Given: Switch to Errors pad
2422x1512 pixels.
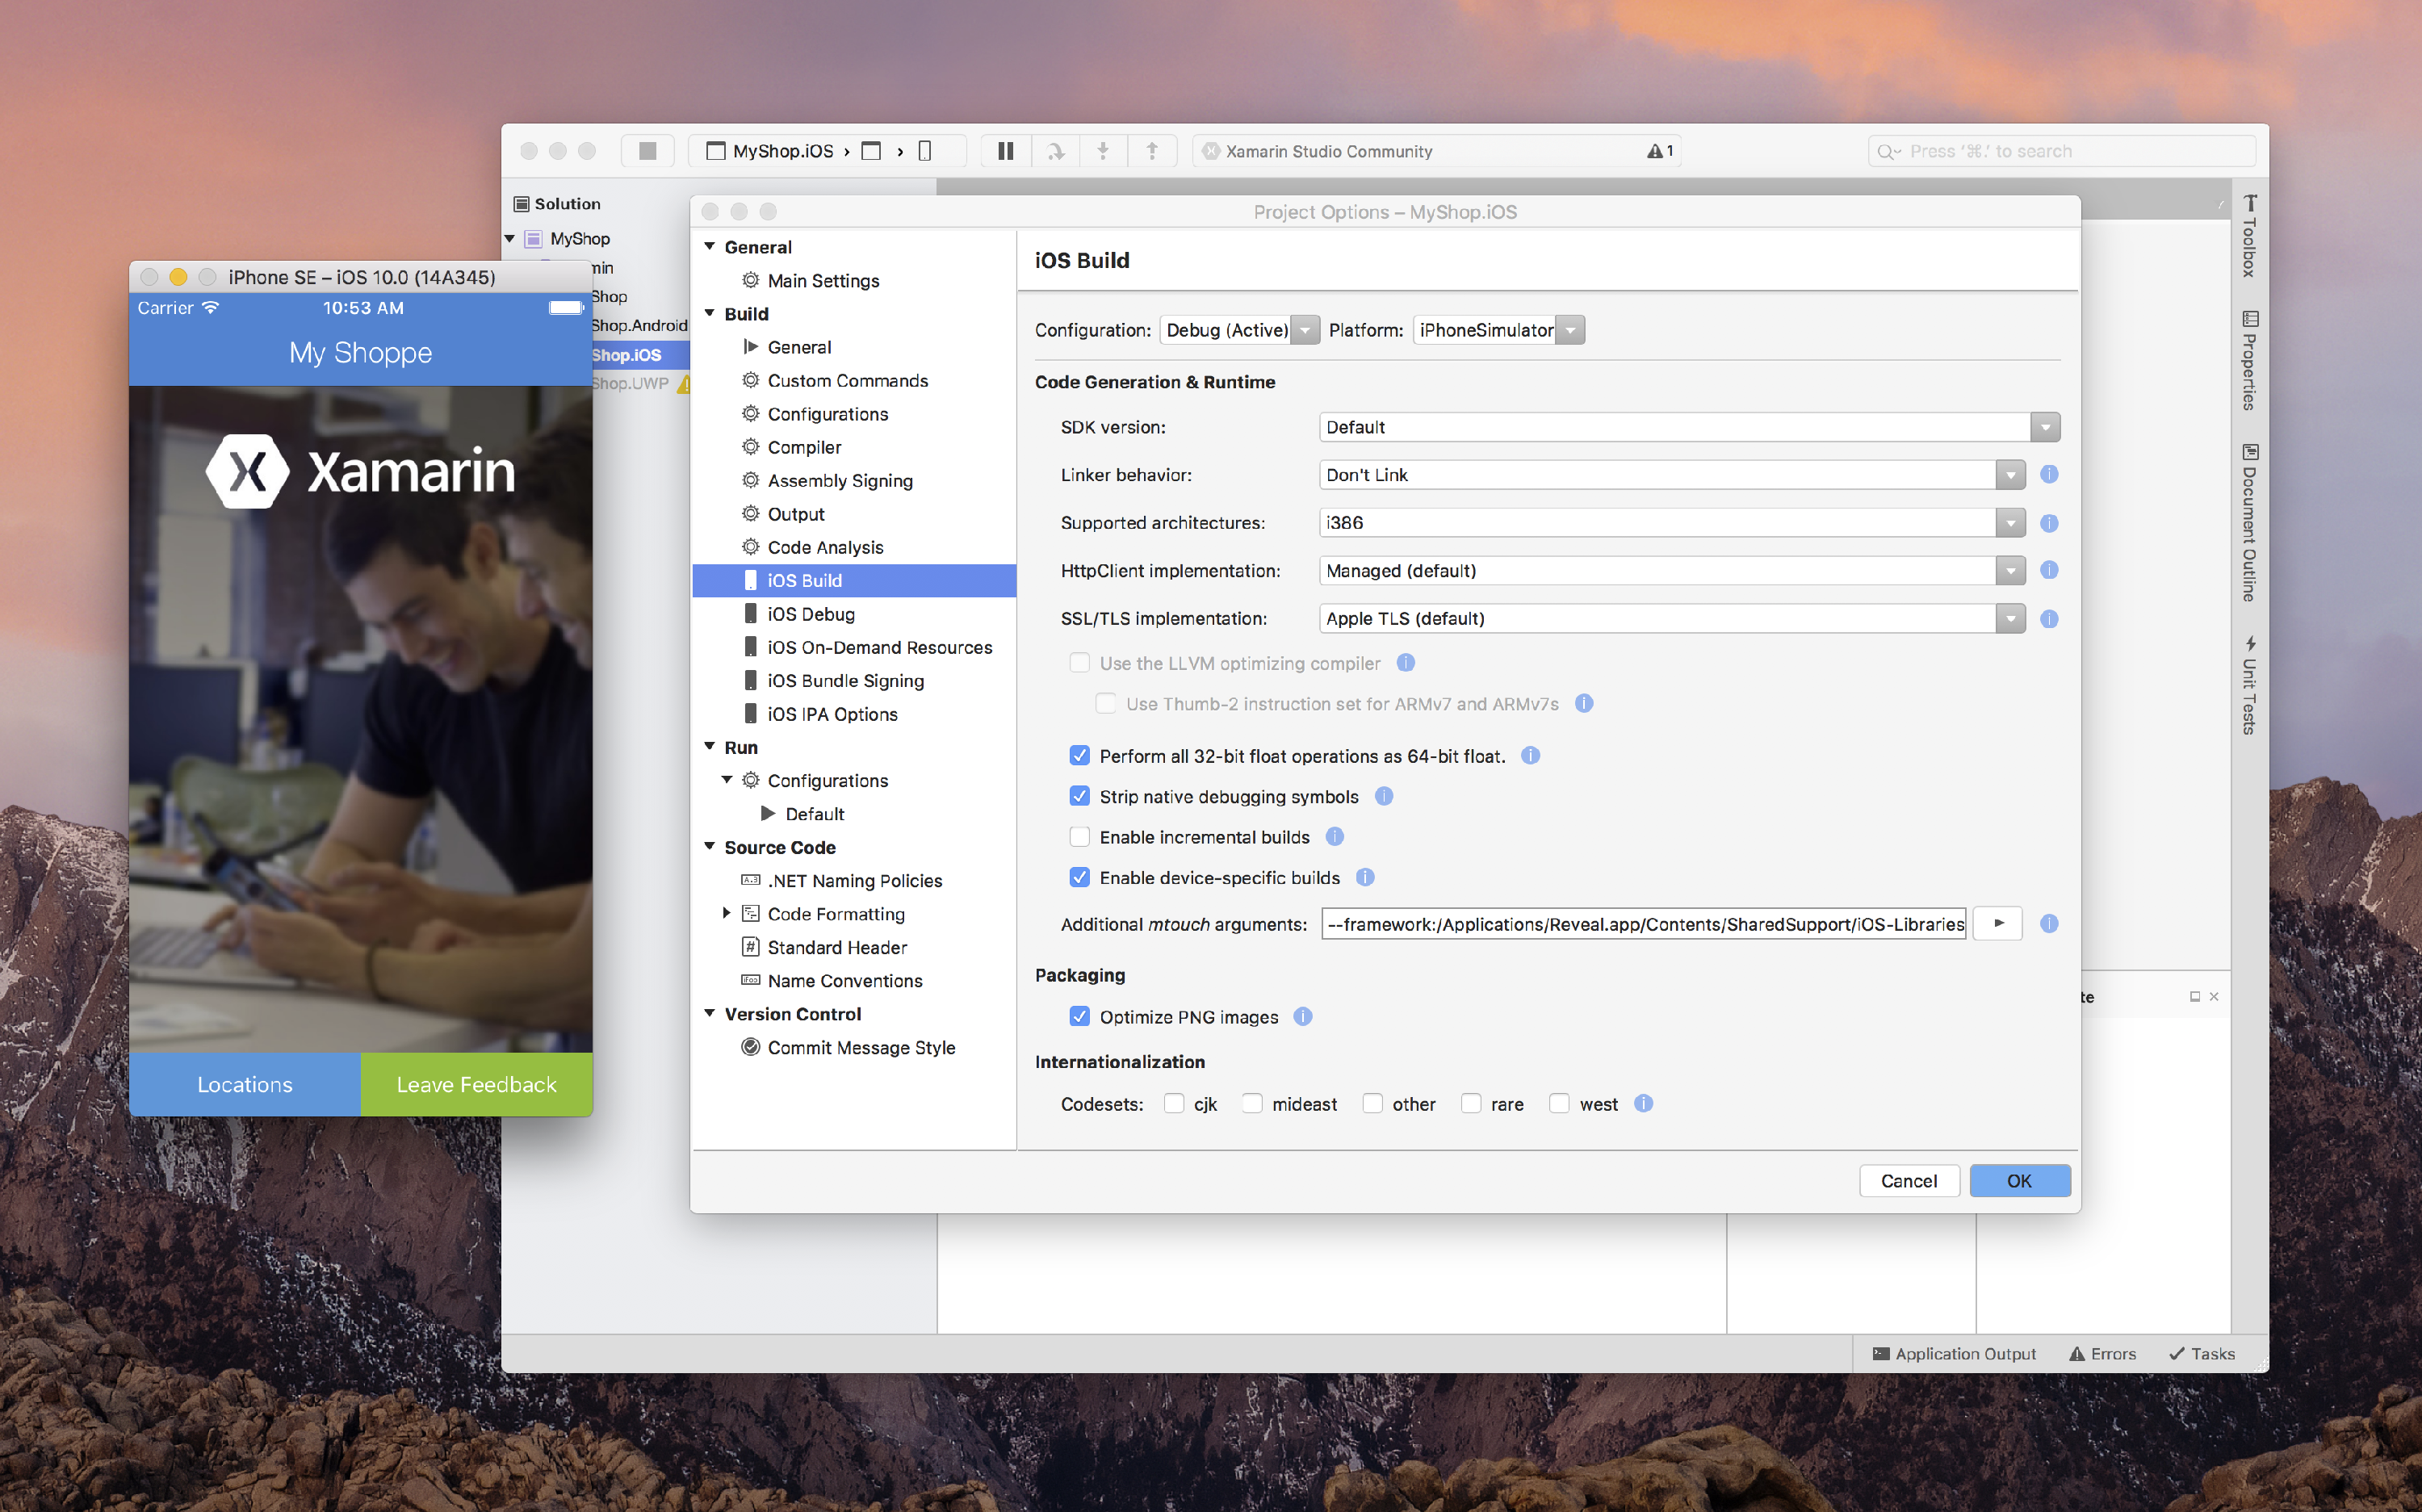Looking at the screenshot, I should 2102,1353.
